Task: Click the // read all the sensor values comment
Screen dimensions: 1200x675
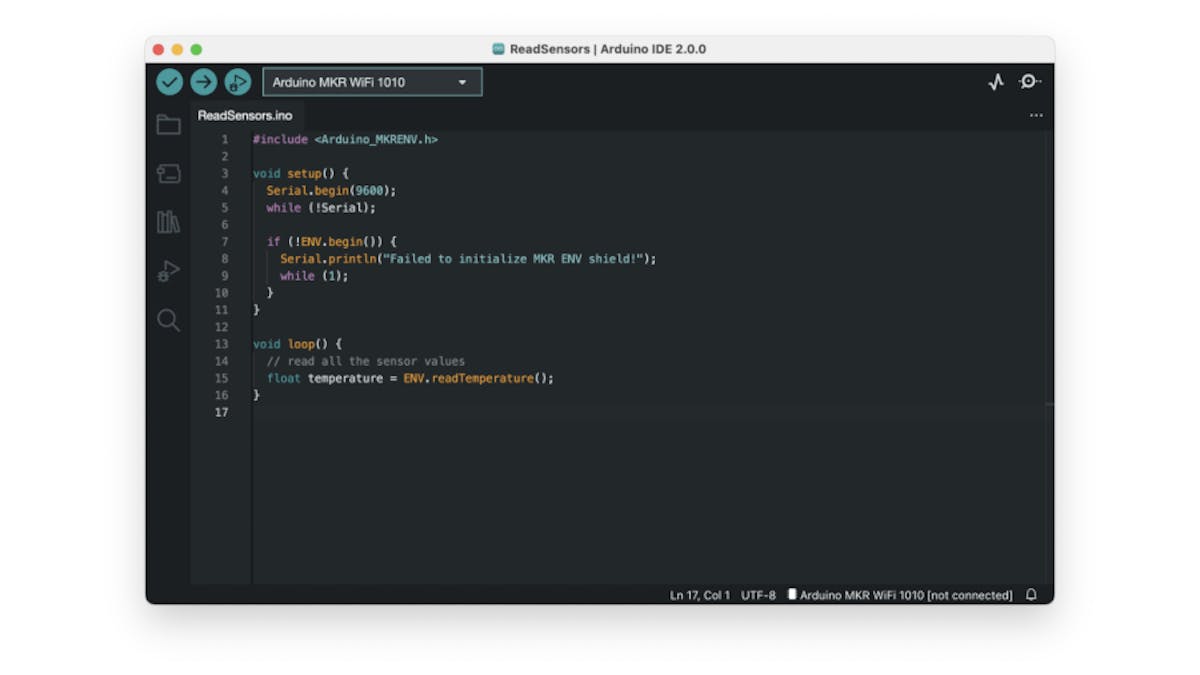Action: pyautogui.click(x=366, y=360)
